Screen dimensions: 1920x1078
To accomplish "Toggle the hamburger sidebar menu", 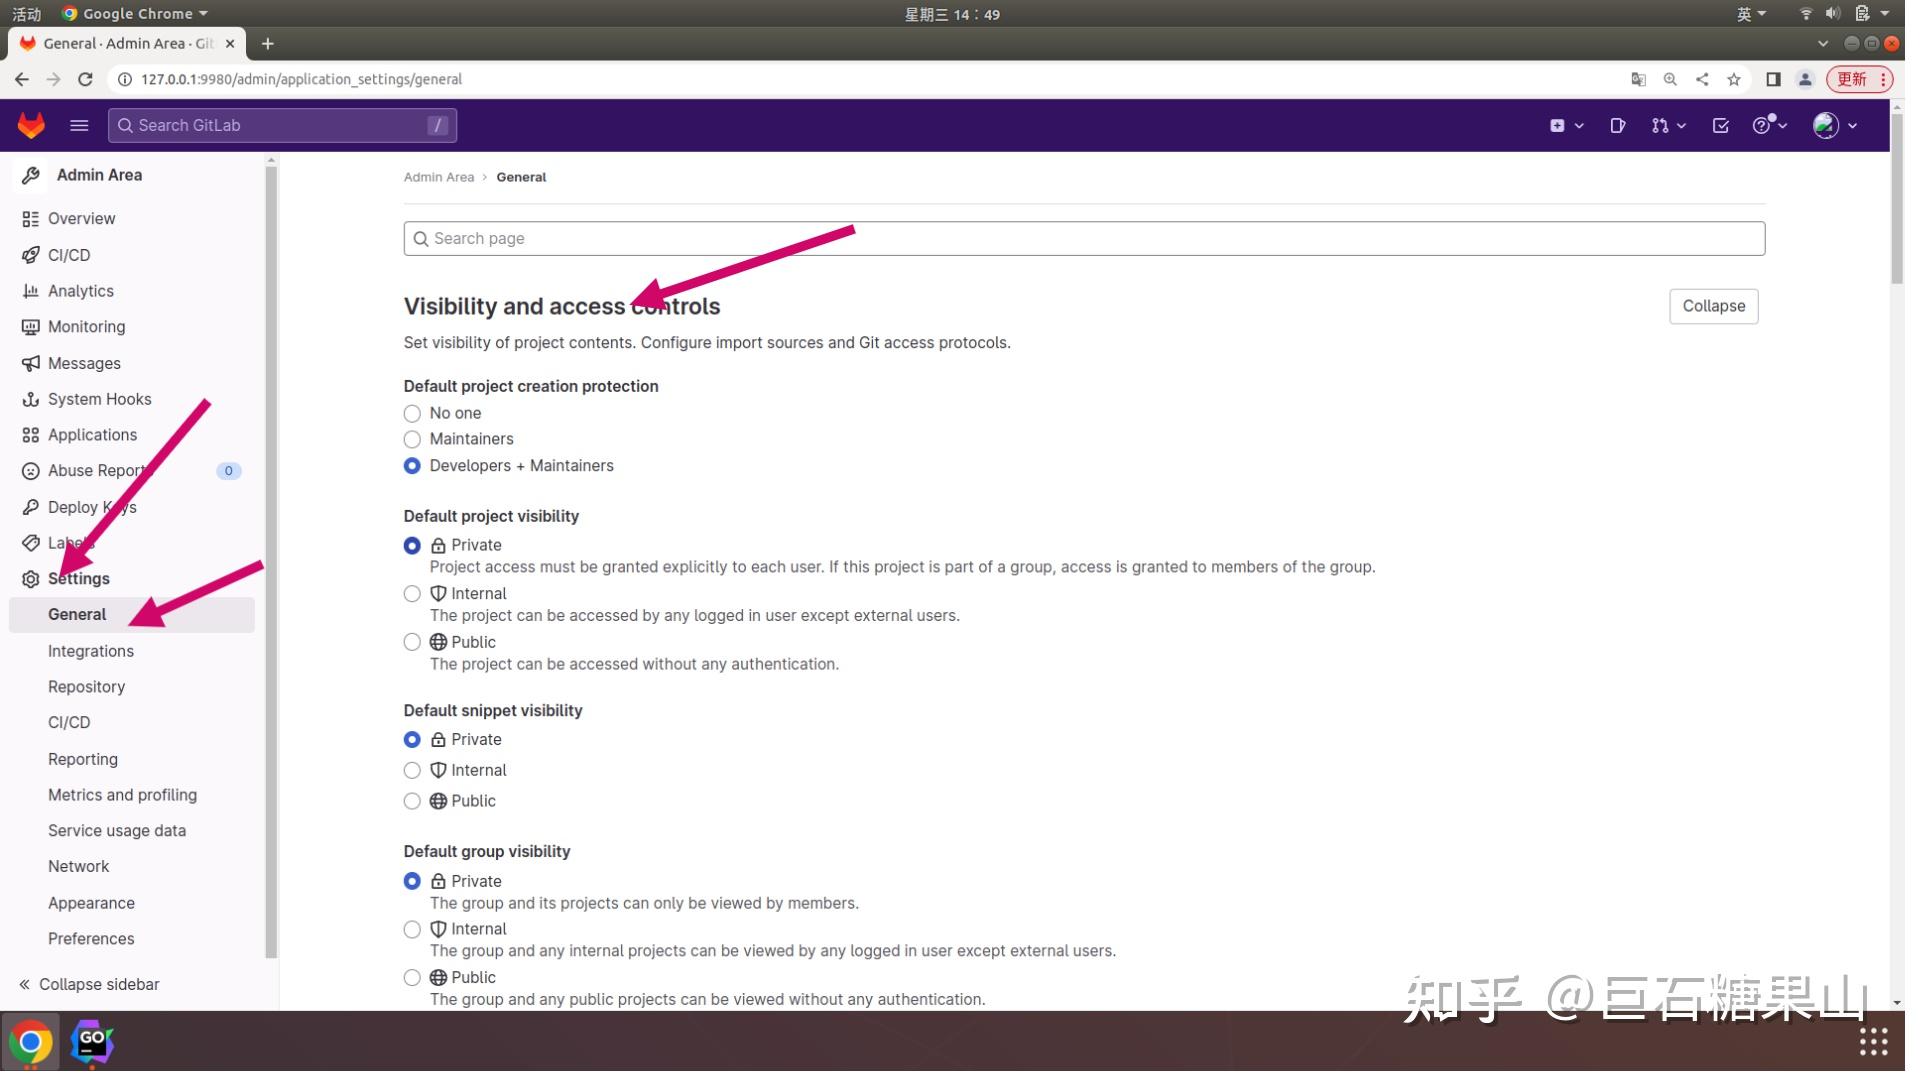I will click(x=78, y=125).
